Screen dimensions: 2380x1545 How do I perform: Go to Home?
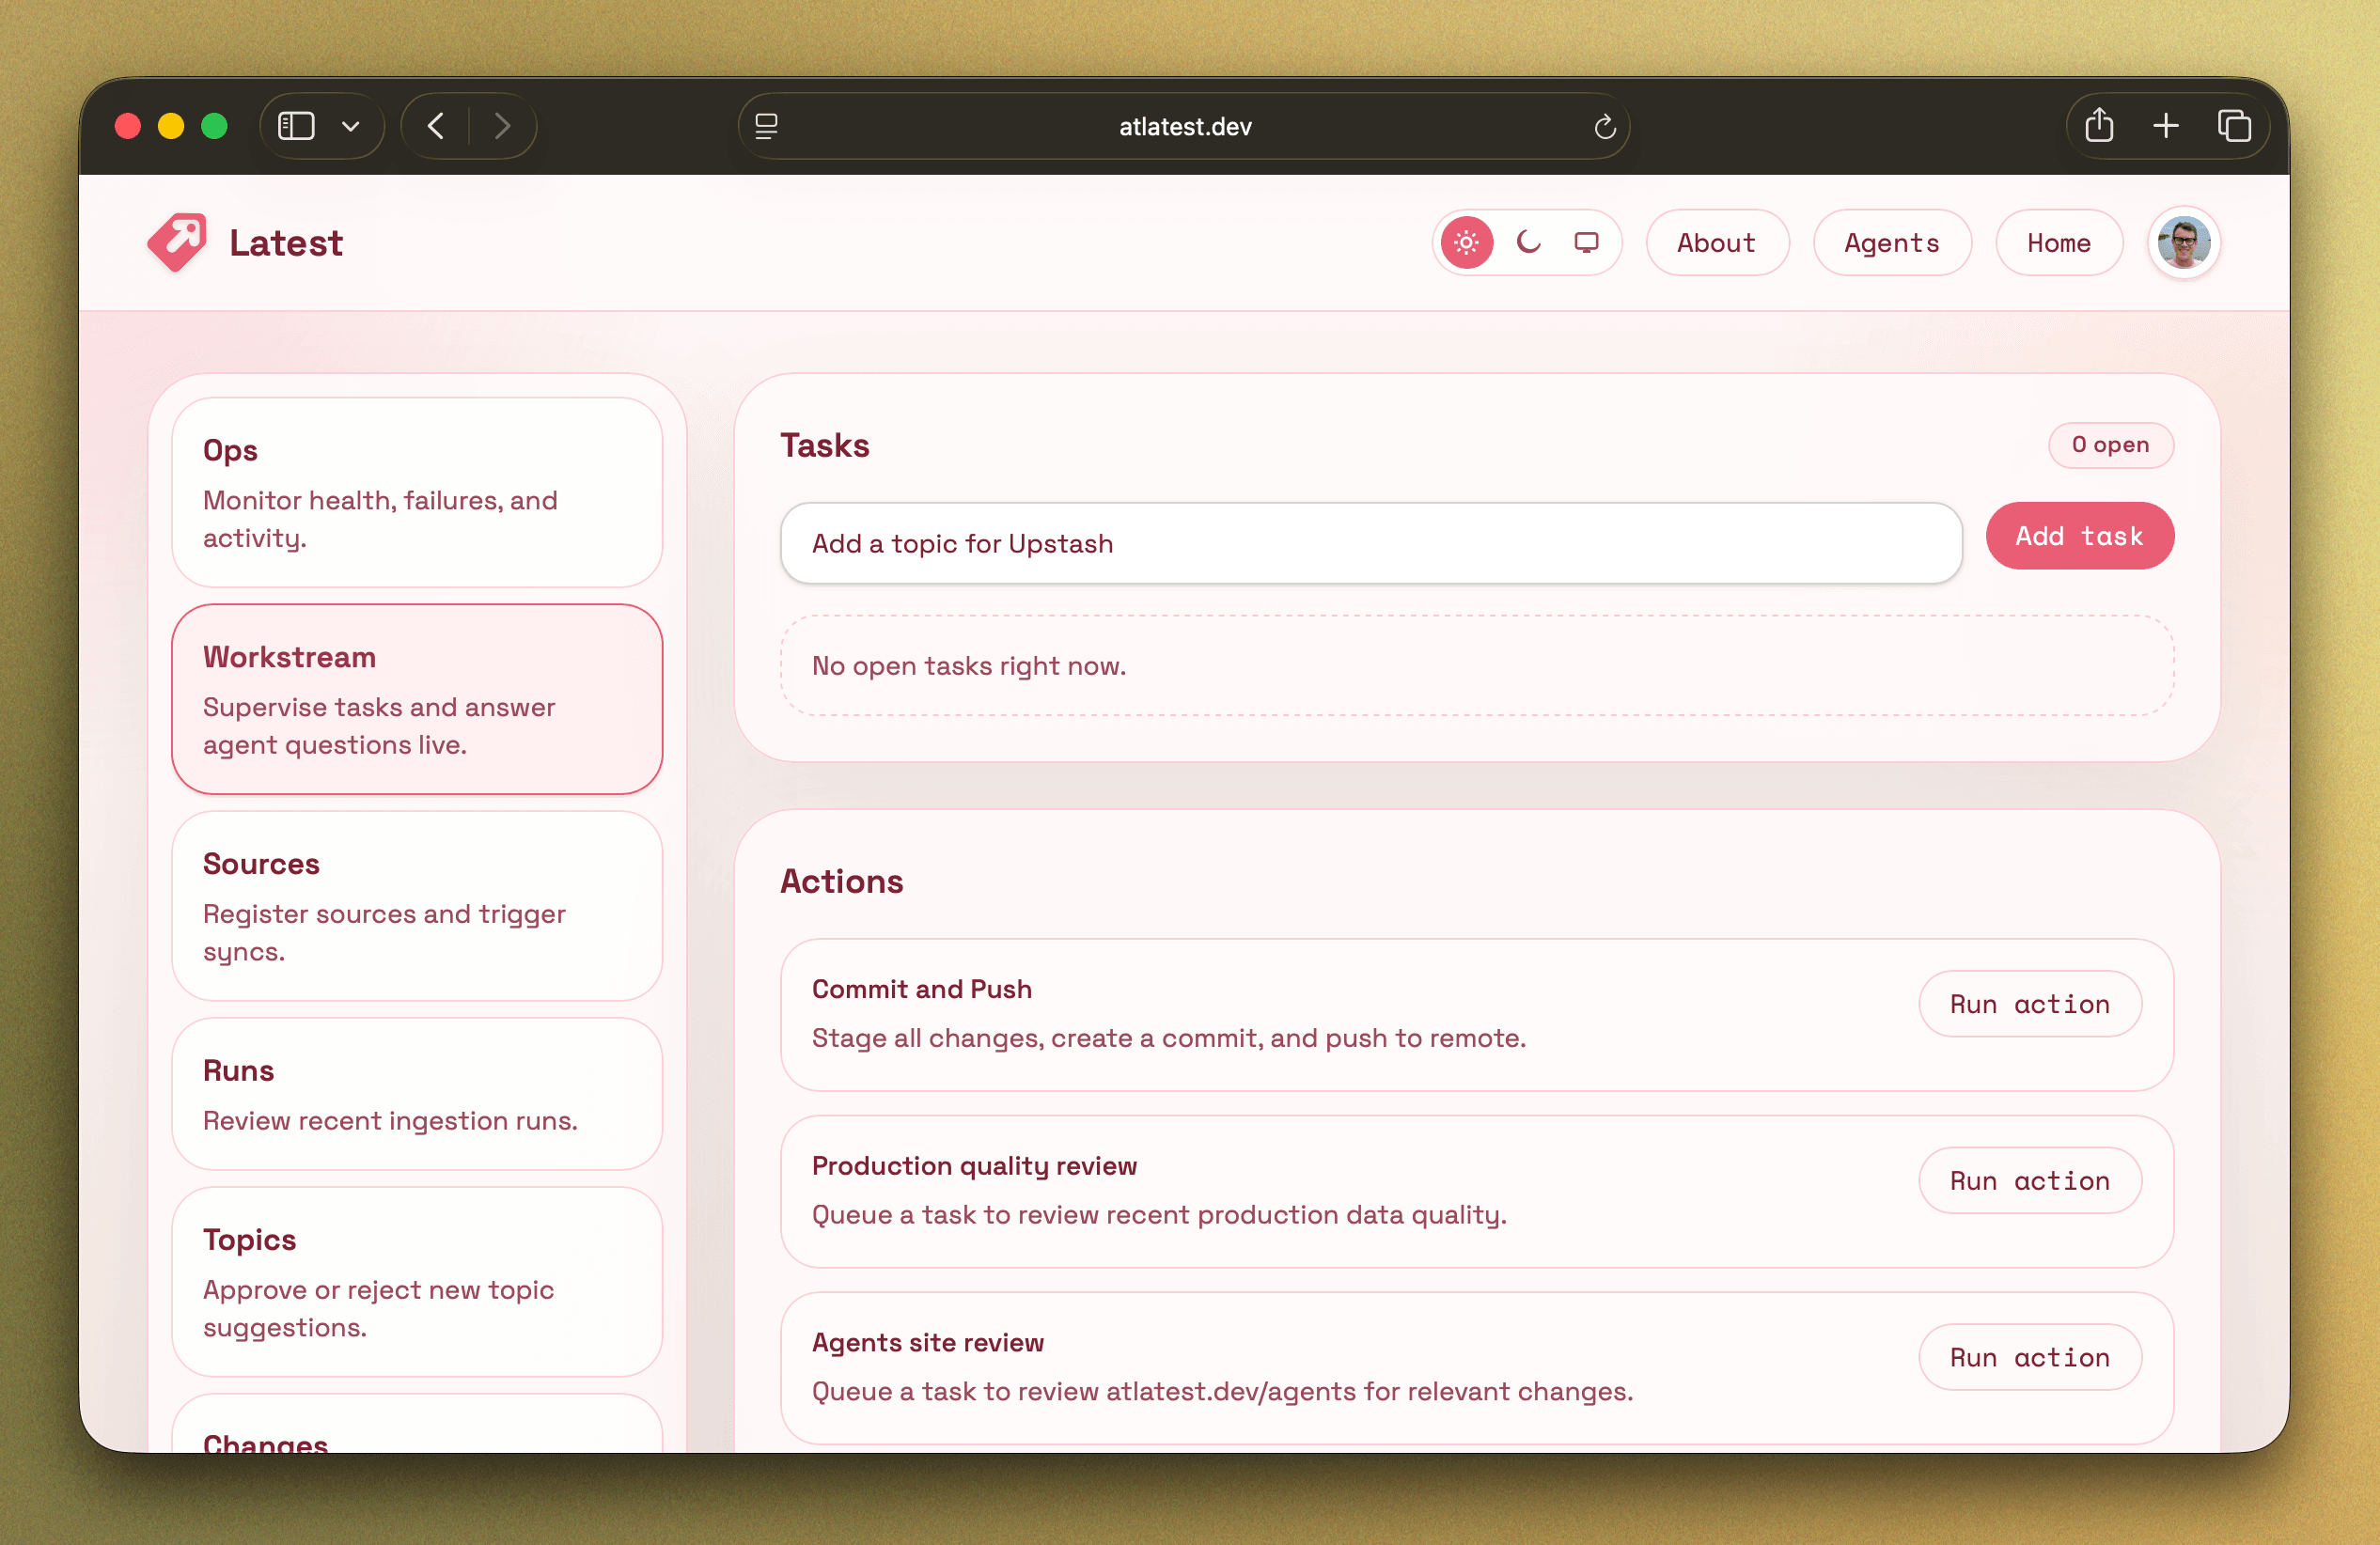pos(2059,242)
